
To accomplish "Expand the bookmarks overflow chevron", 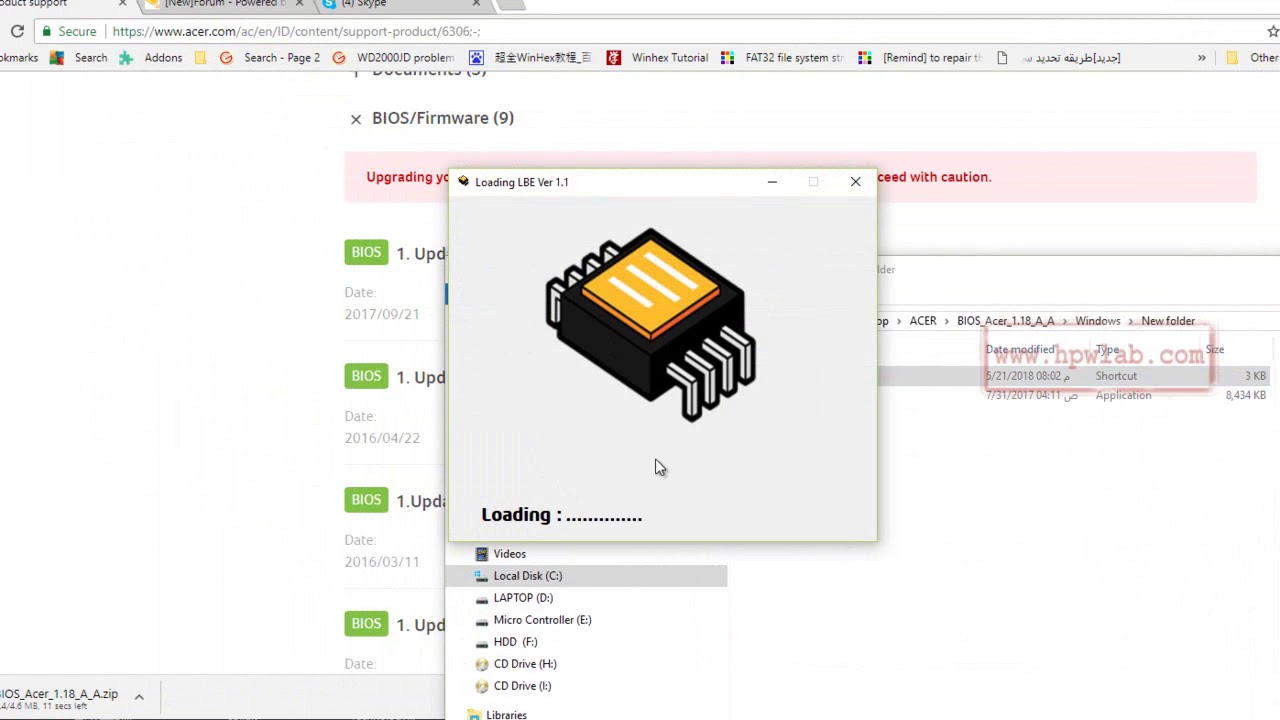I will tap(1201, 58).
